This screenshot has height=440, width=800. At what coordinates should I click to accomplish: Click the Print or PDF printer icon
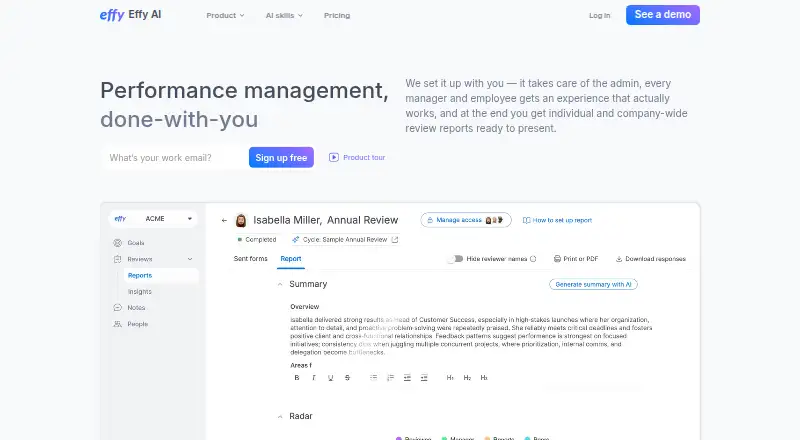pos(557,259)
